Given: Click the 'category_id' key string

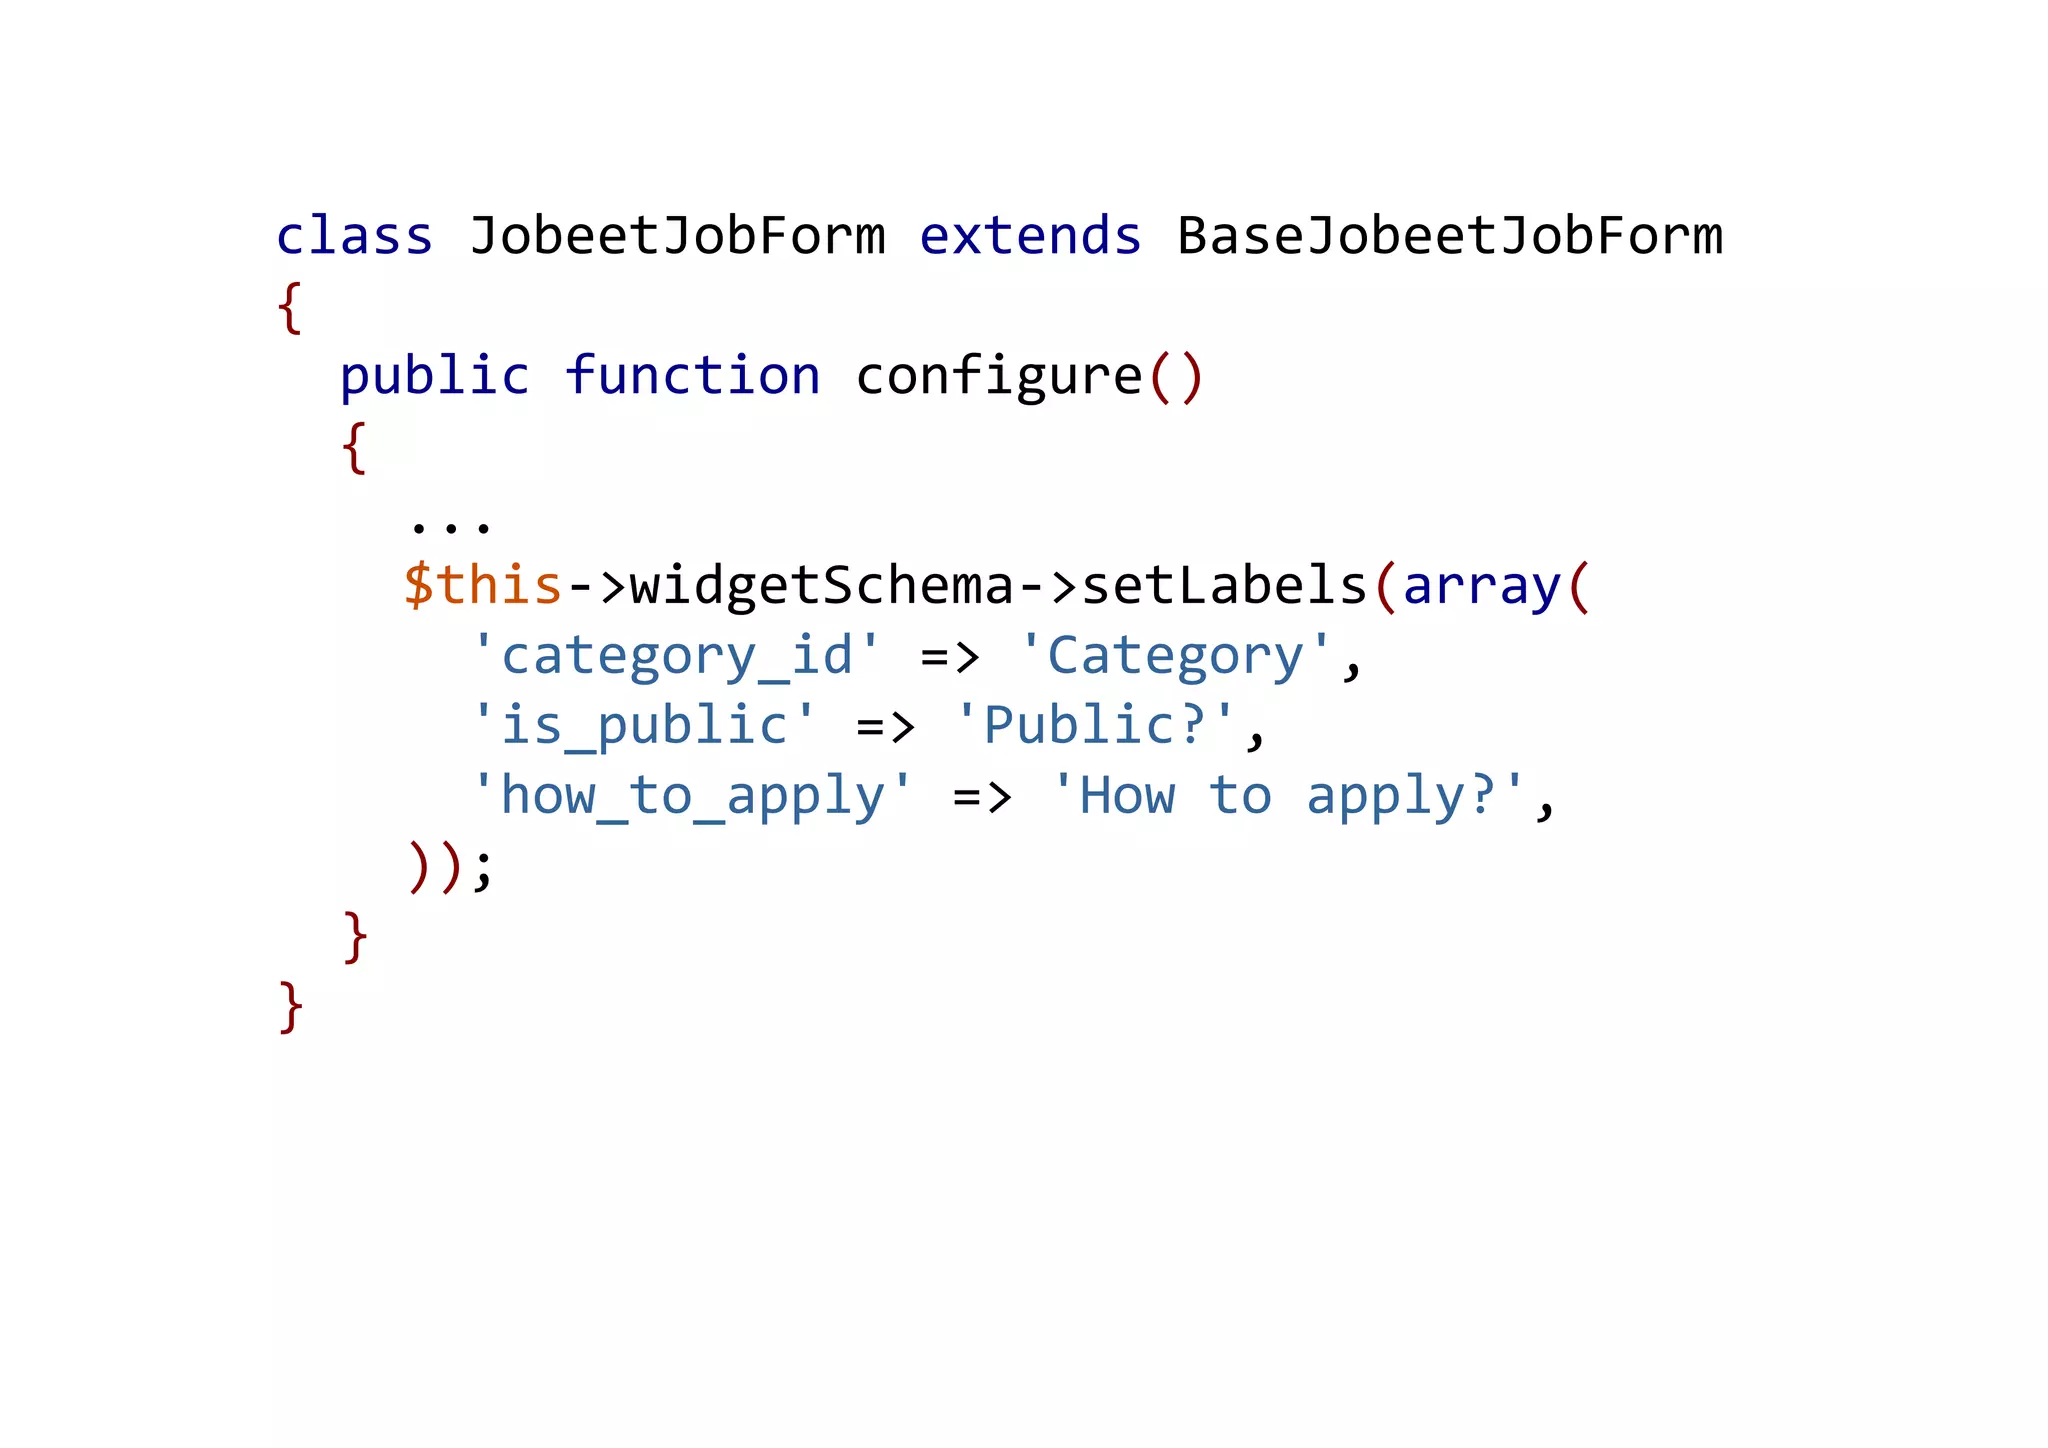Looking at the screenshot, I should point(677,656).
